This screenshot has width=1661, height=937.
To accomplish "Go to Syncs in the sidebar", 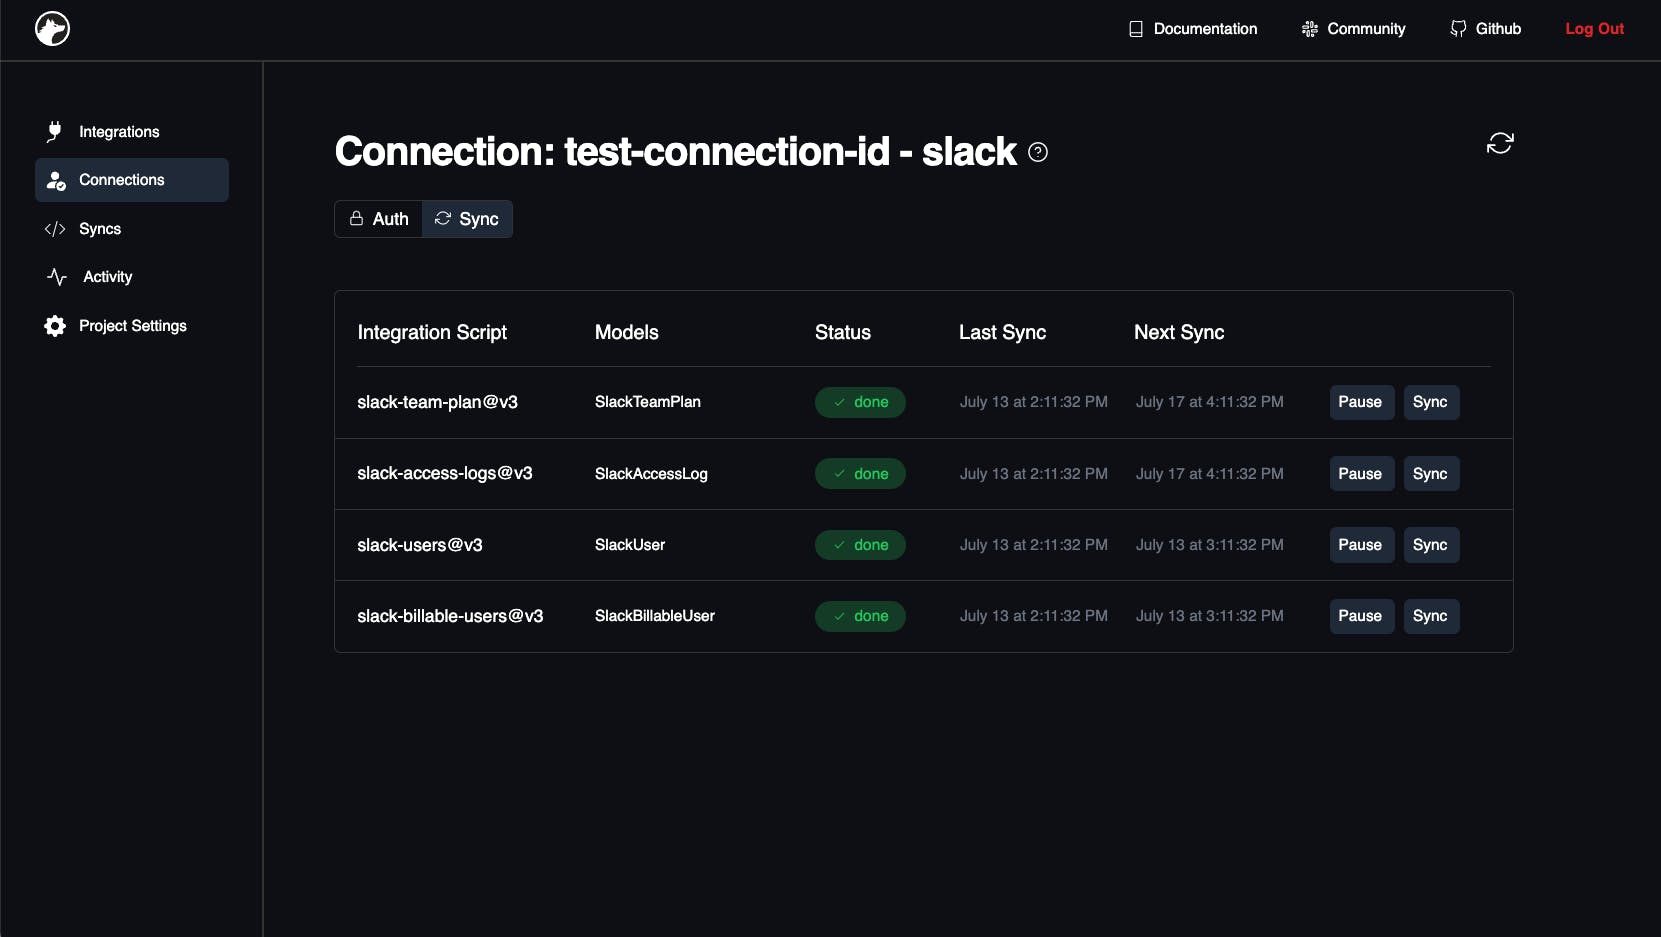I will coord(99,229).
